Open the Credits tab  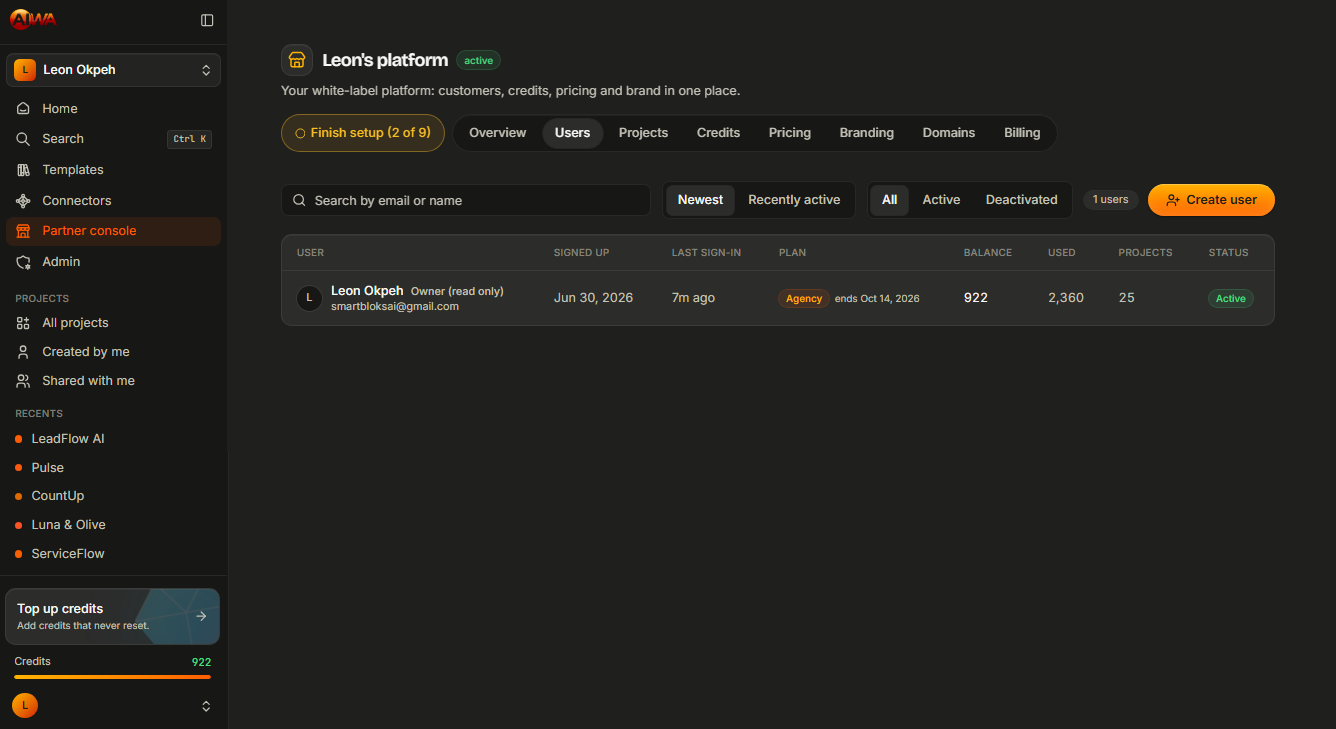point(718,133)
